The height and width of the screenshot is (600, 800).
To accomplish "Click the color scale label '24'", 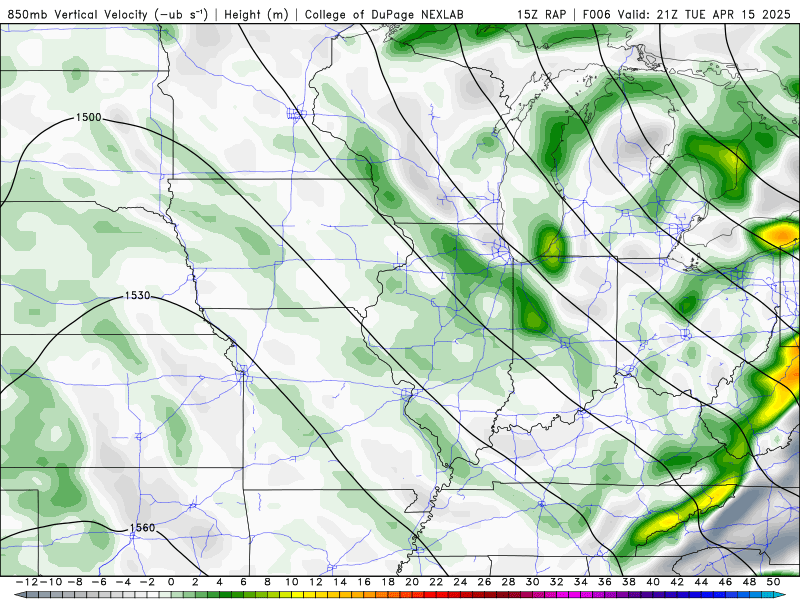I will coord(460,582).
